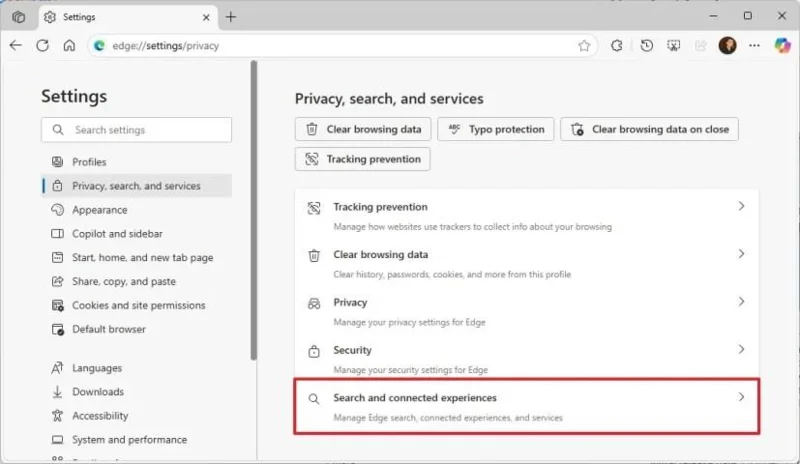
Task: Launch Copilot from the toolbar
Action: pyautogui.click(x=782, y=45)
